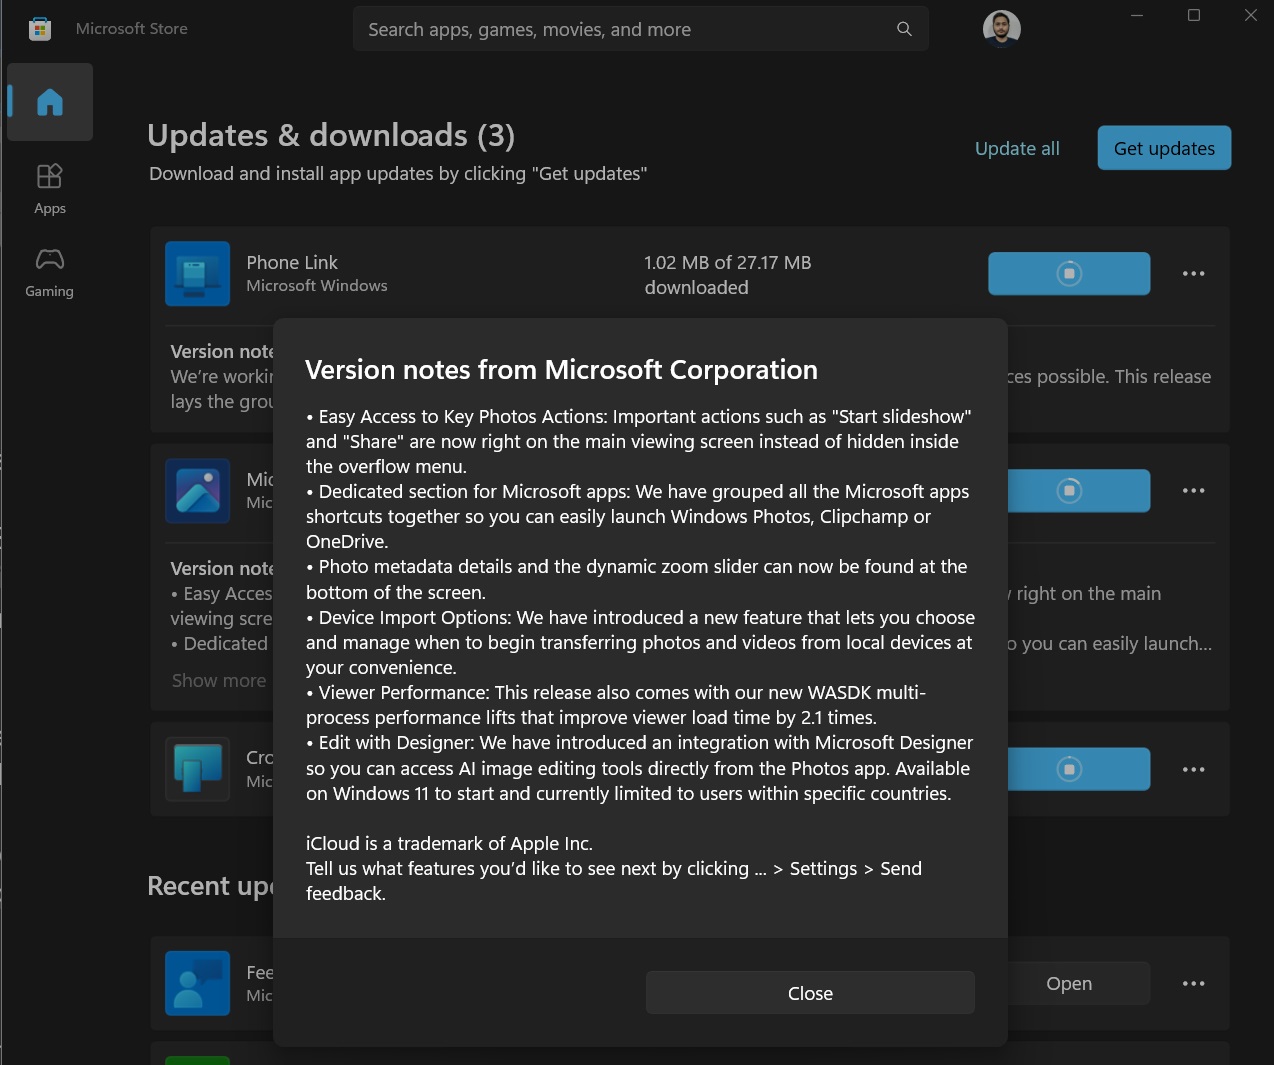Click the Update all link
Screen dimensions: 1274x1065
point(1016,147)
